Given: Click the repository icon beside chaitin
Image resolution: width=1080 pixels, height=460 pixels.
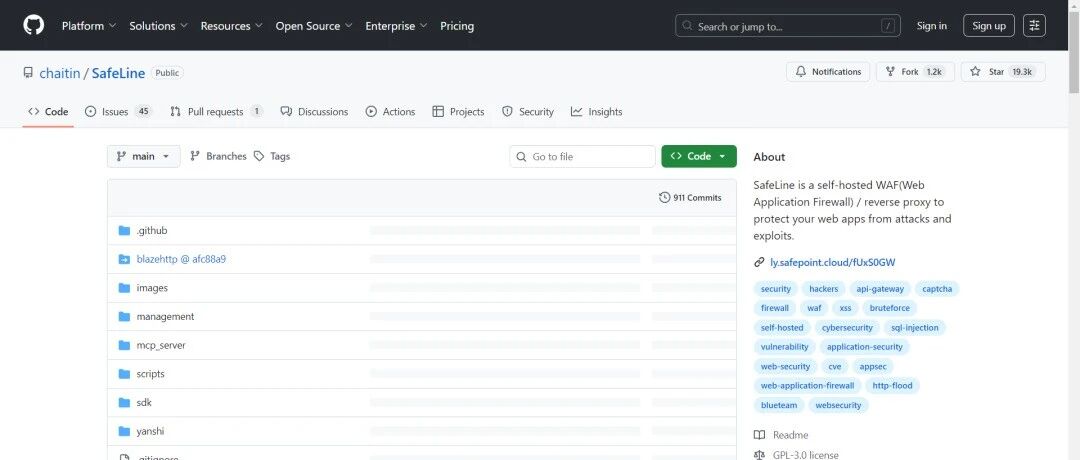Looking at the screenshot, I should [28, 72].
